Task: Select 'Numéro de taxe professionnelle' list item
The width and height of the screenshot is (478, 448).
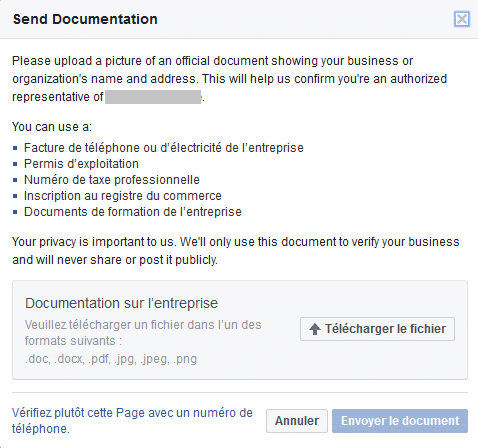Action: (112, 180)
